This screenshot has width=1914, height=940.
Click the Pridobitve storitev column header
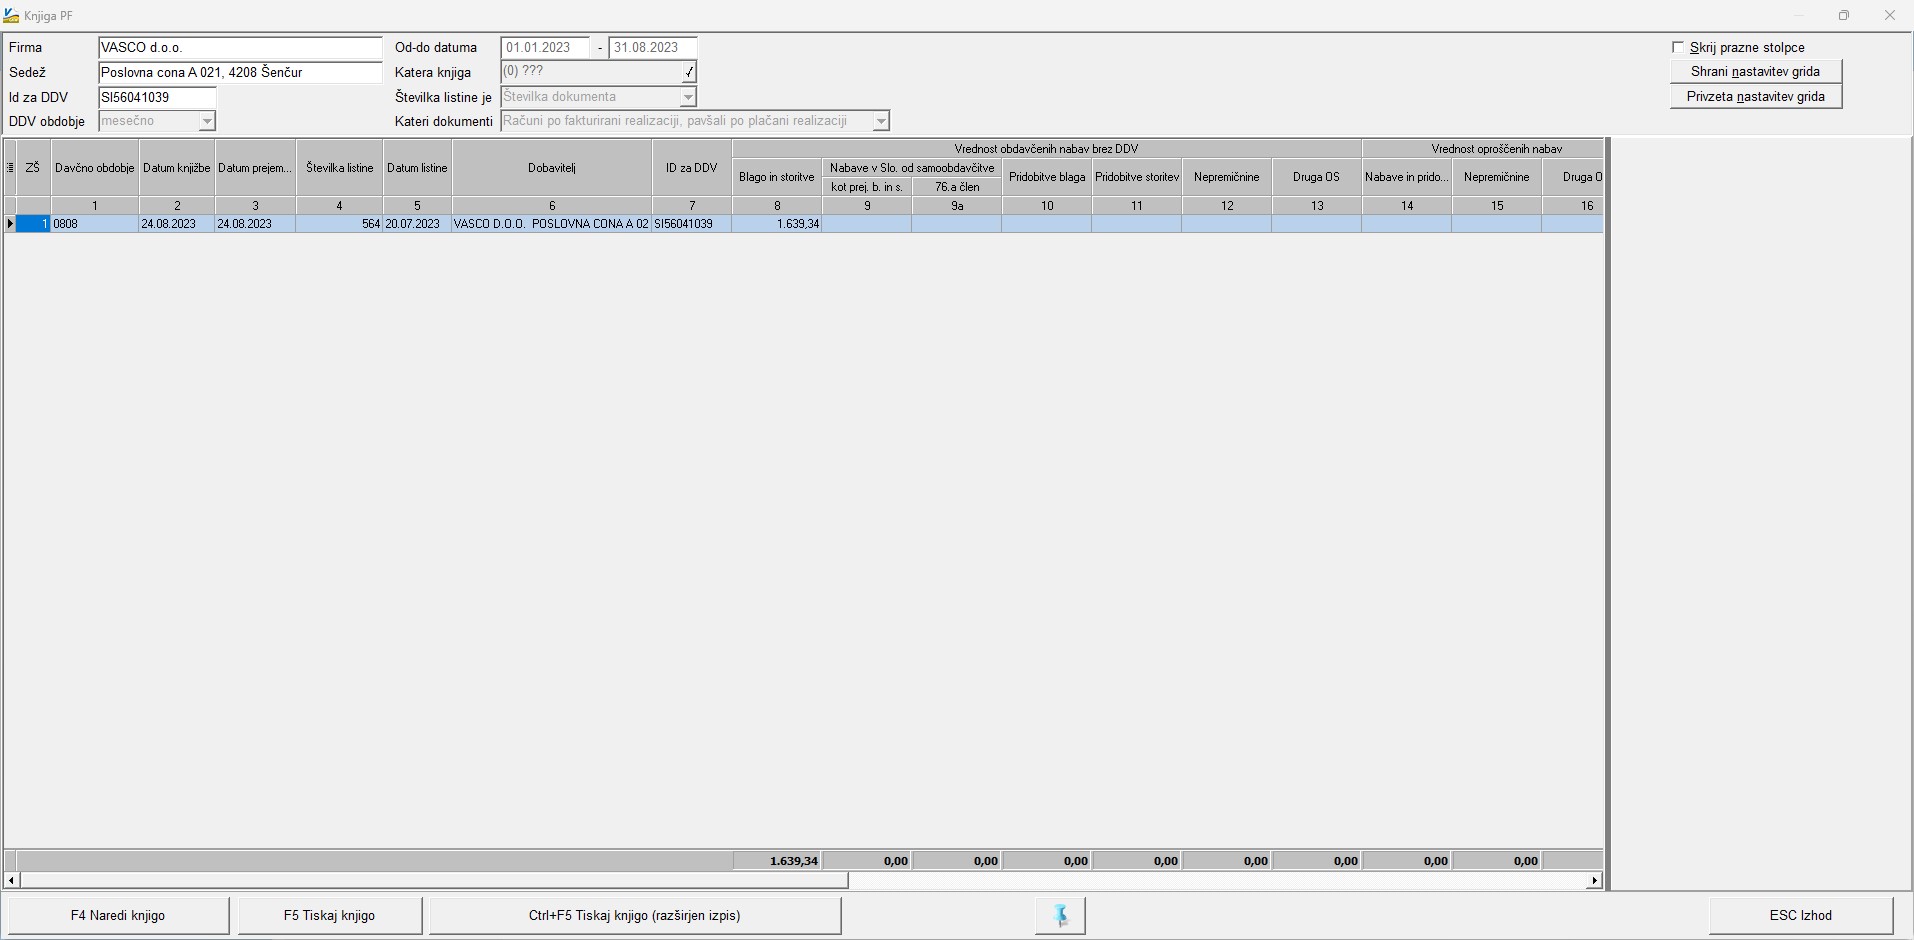point(1137,177)
